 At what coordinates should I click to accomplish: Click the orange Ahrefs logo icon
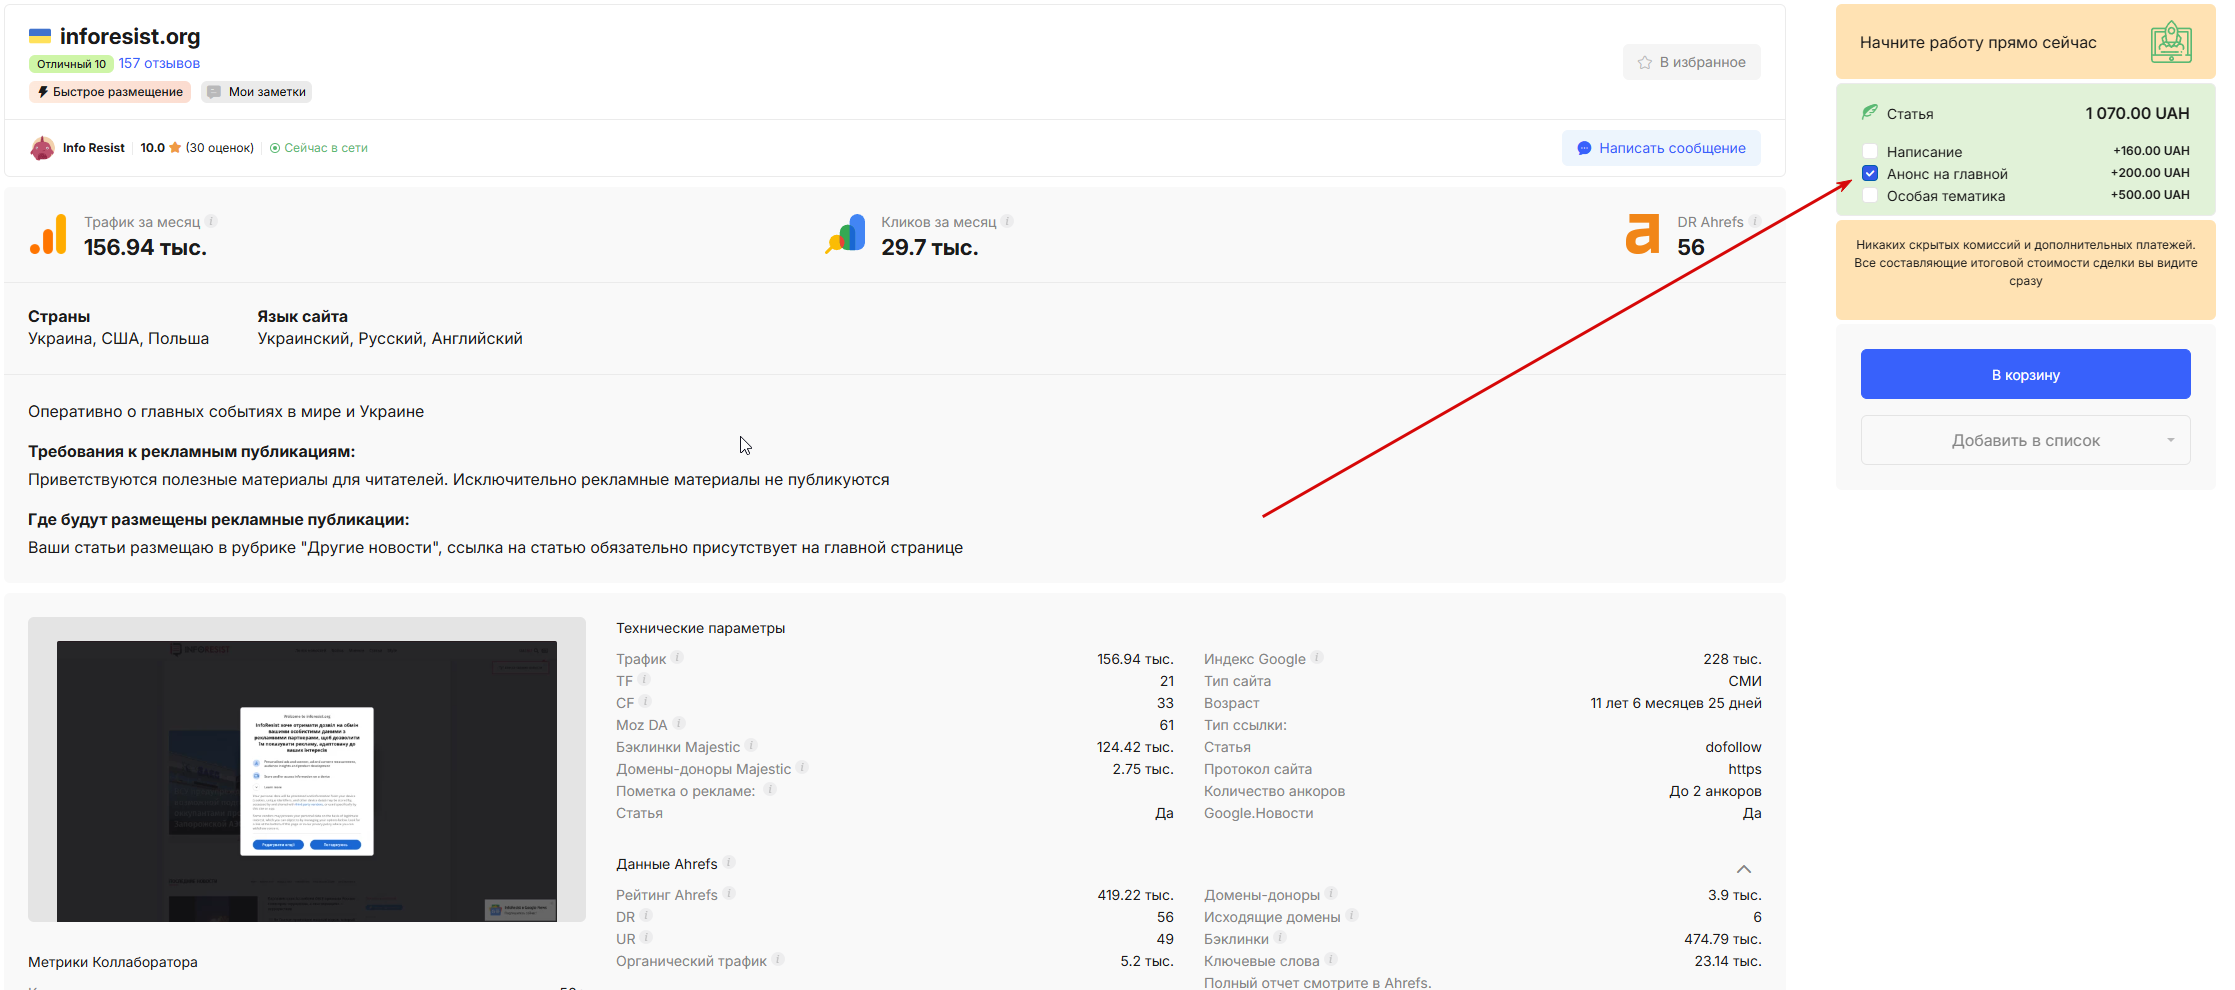click(1642, 235)
